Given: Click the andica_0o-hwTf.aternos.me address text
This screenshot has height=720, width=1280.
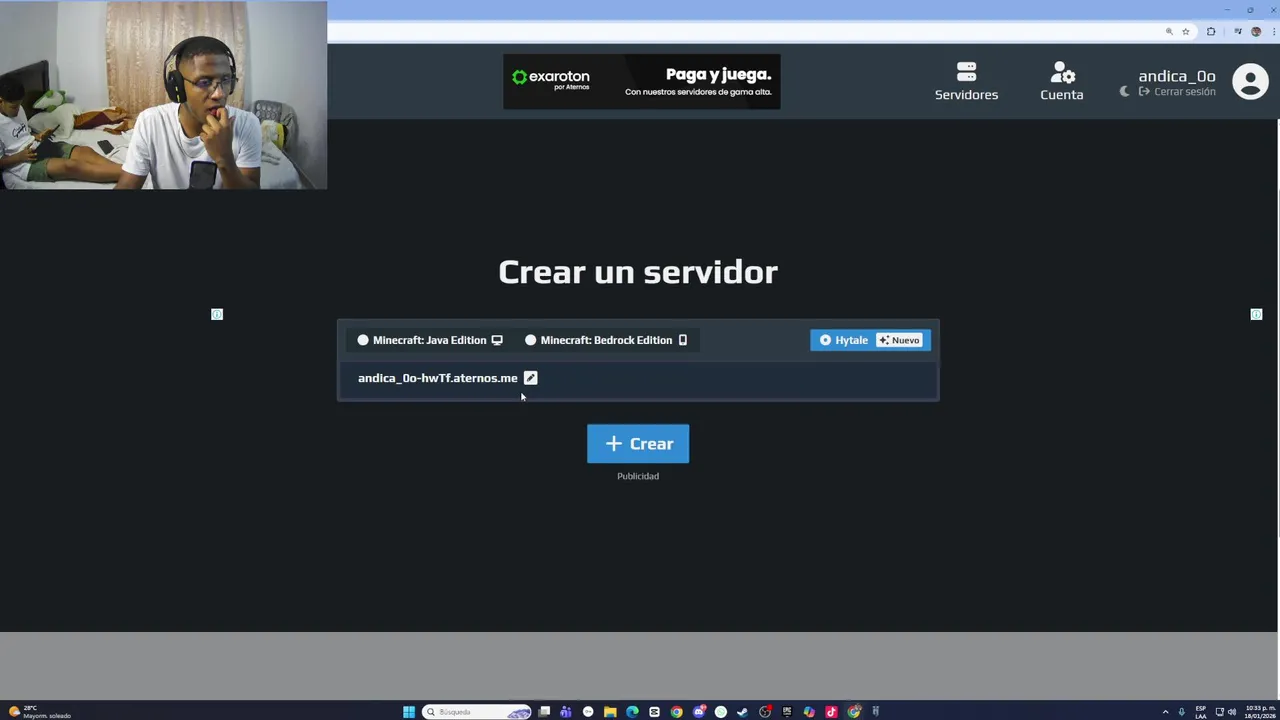Looking at the screenshot, I should coord(438,378).
